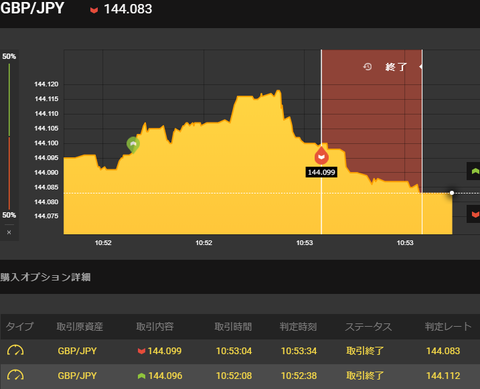The image size is (480, 389).
Task: Click the trade time 10:52:08
Action: point(234,376)
